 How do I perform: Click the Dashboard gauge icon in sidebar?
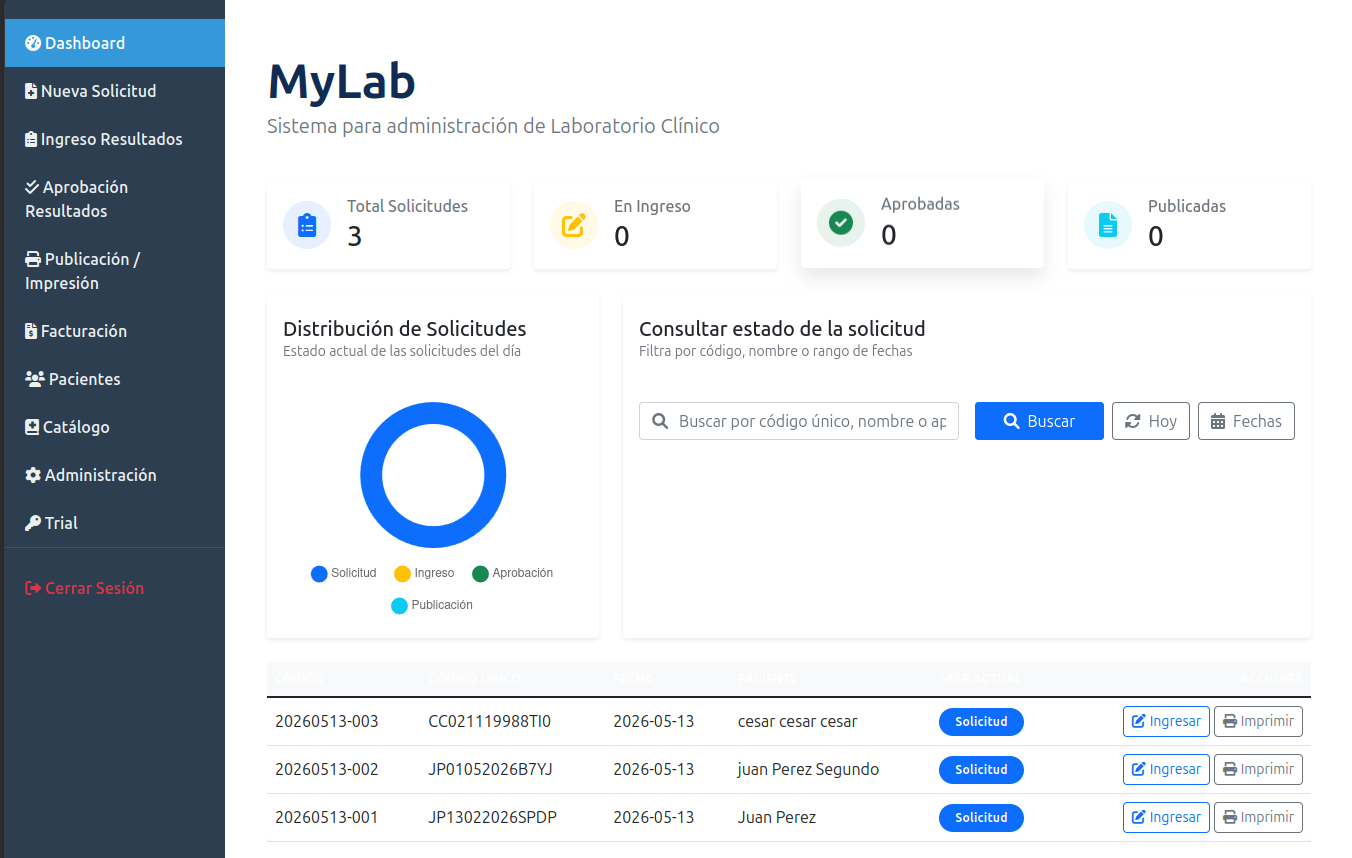(x=33, y=43)
